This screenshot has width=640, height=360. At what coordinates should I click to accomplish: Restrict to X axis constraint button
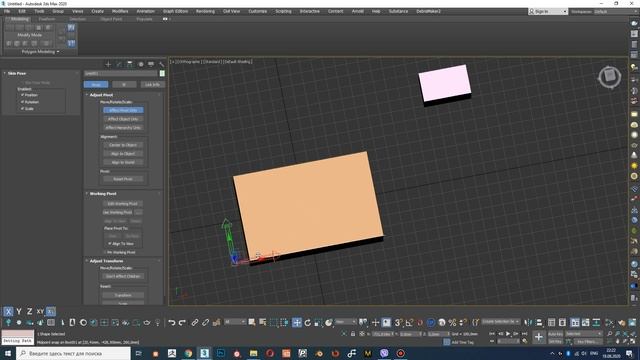point(8,311)
